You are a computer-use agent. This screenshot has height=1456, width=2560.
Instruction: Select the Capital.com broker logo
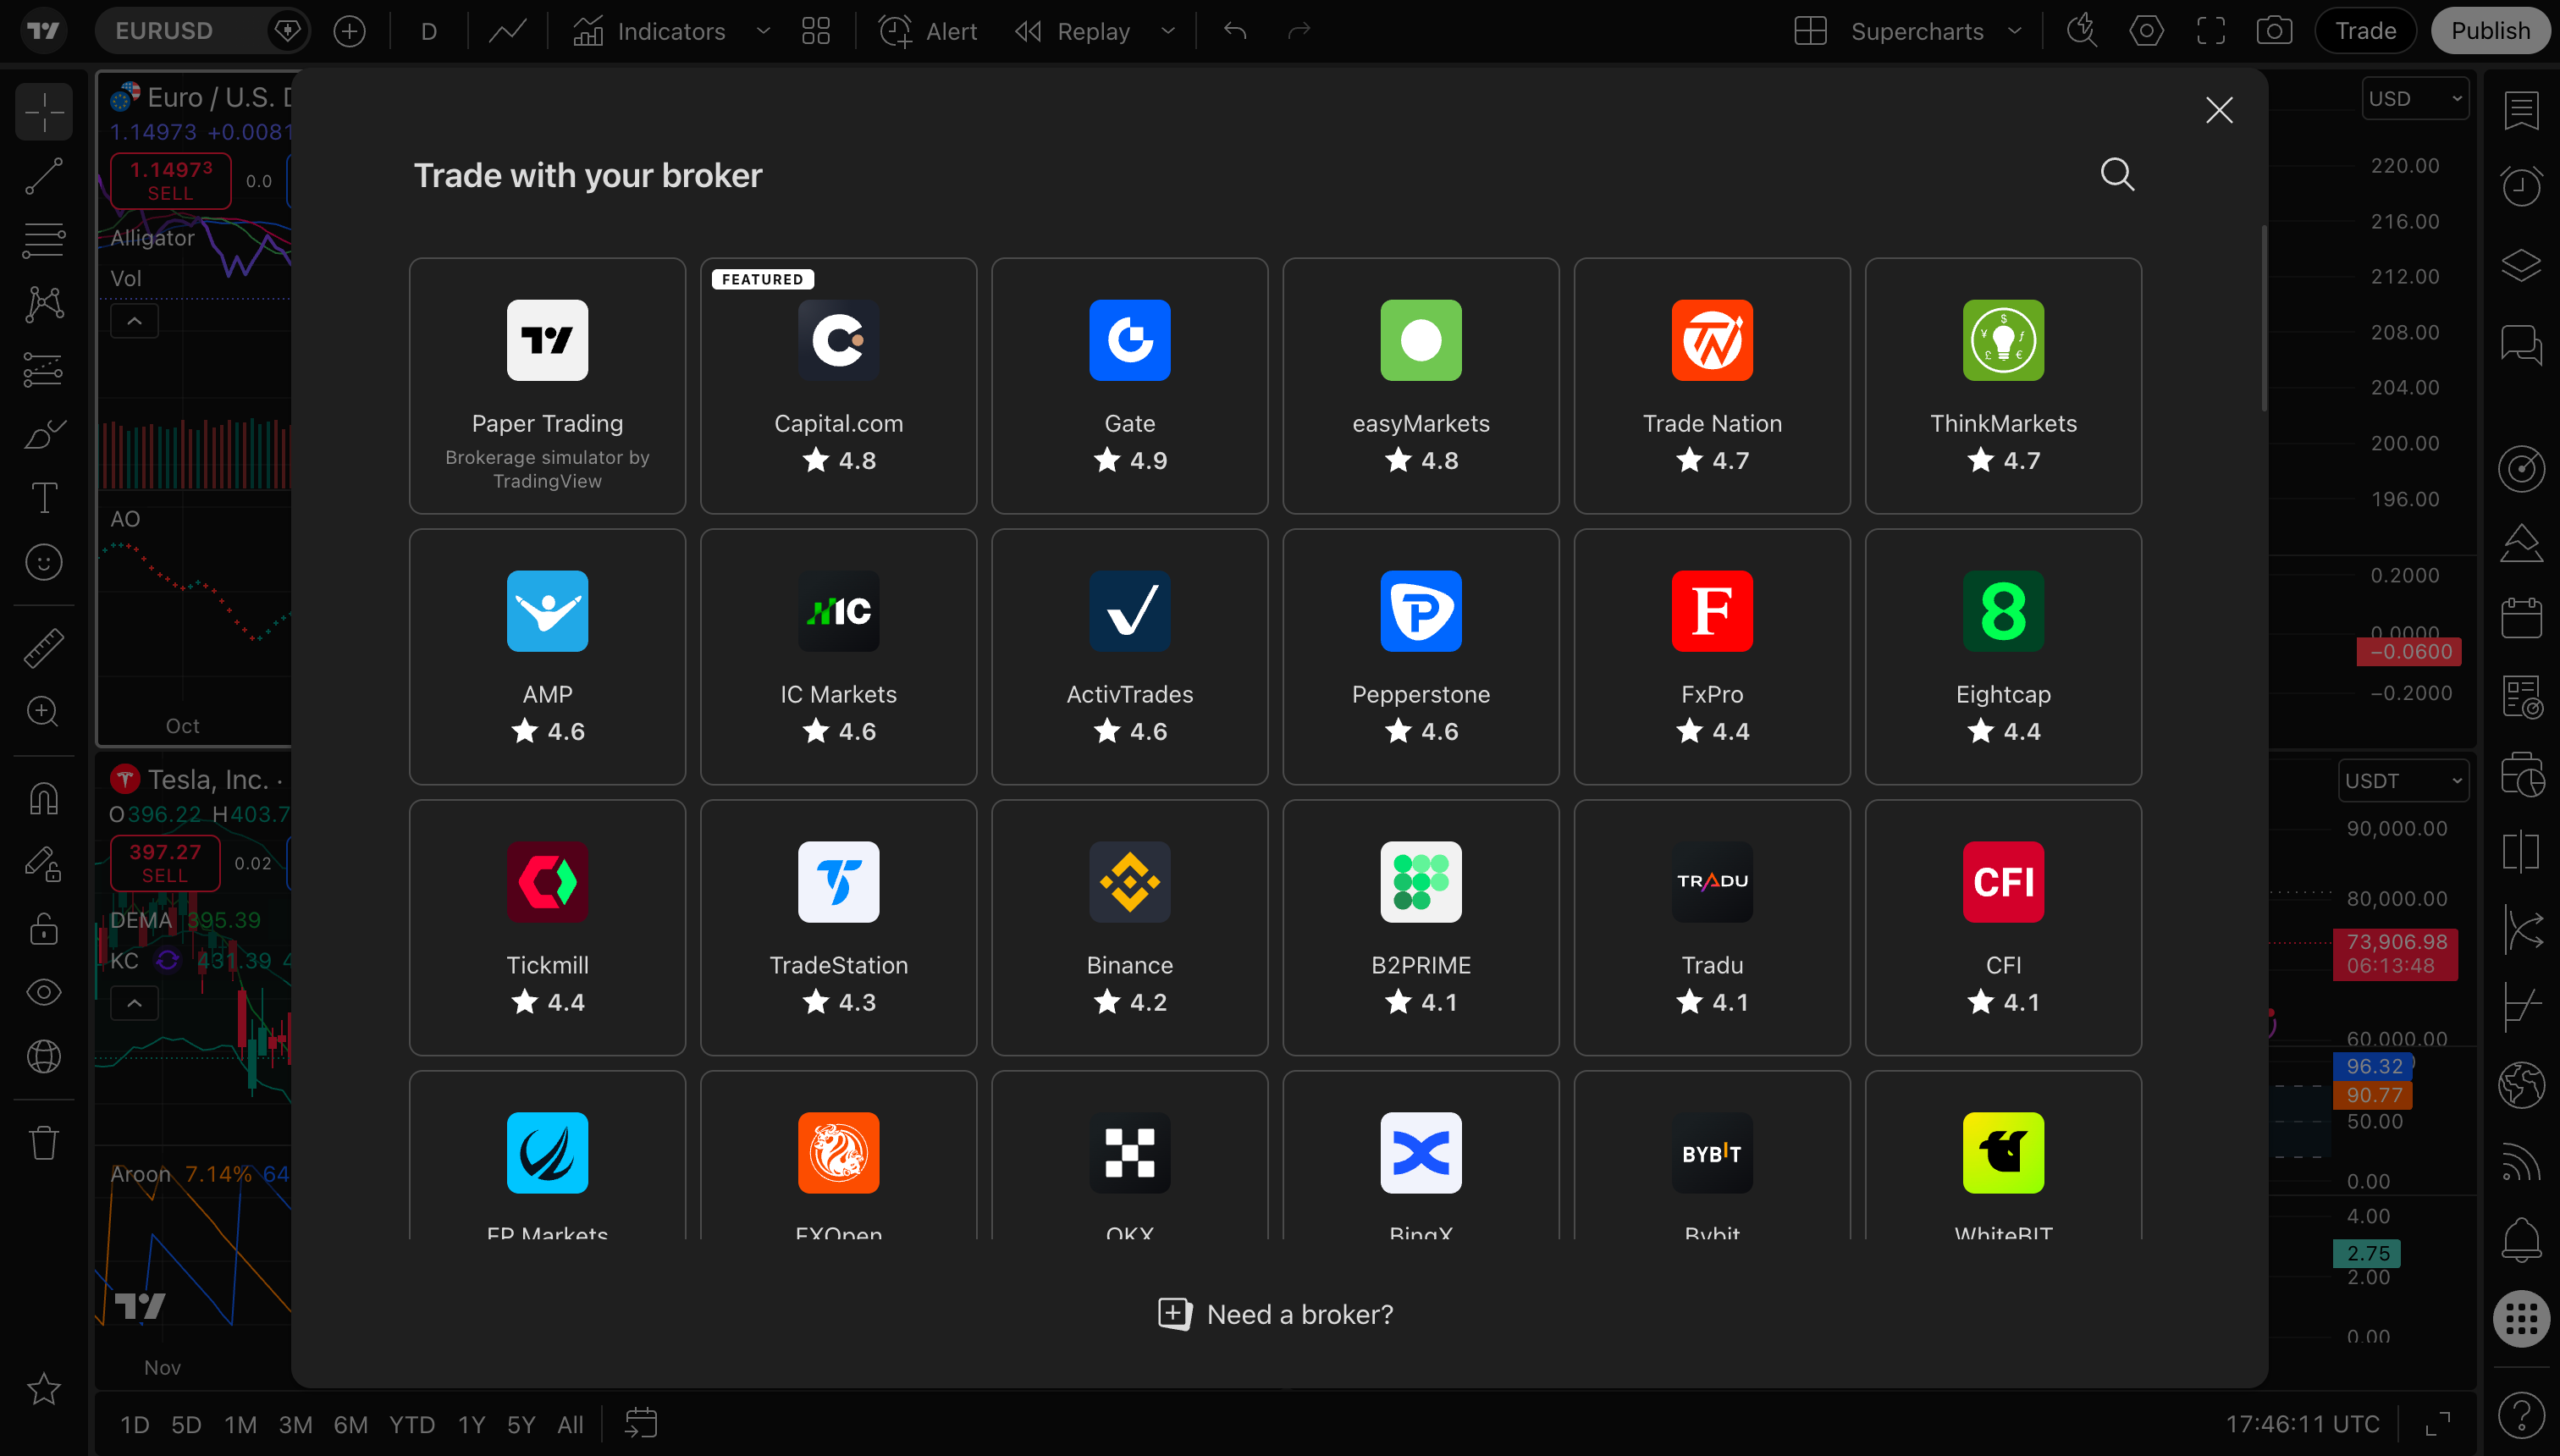[838, 340]
